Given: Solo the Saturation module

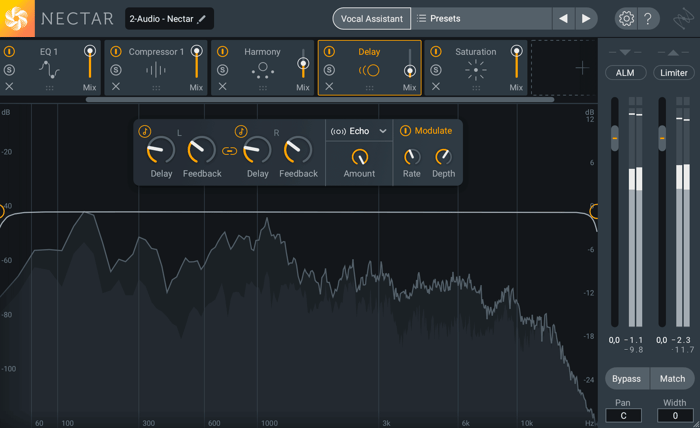Looking at the screenshot, I should pos(436,70).
